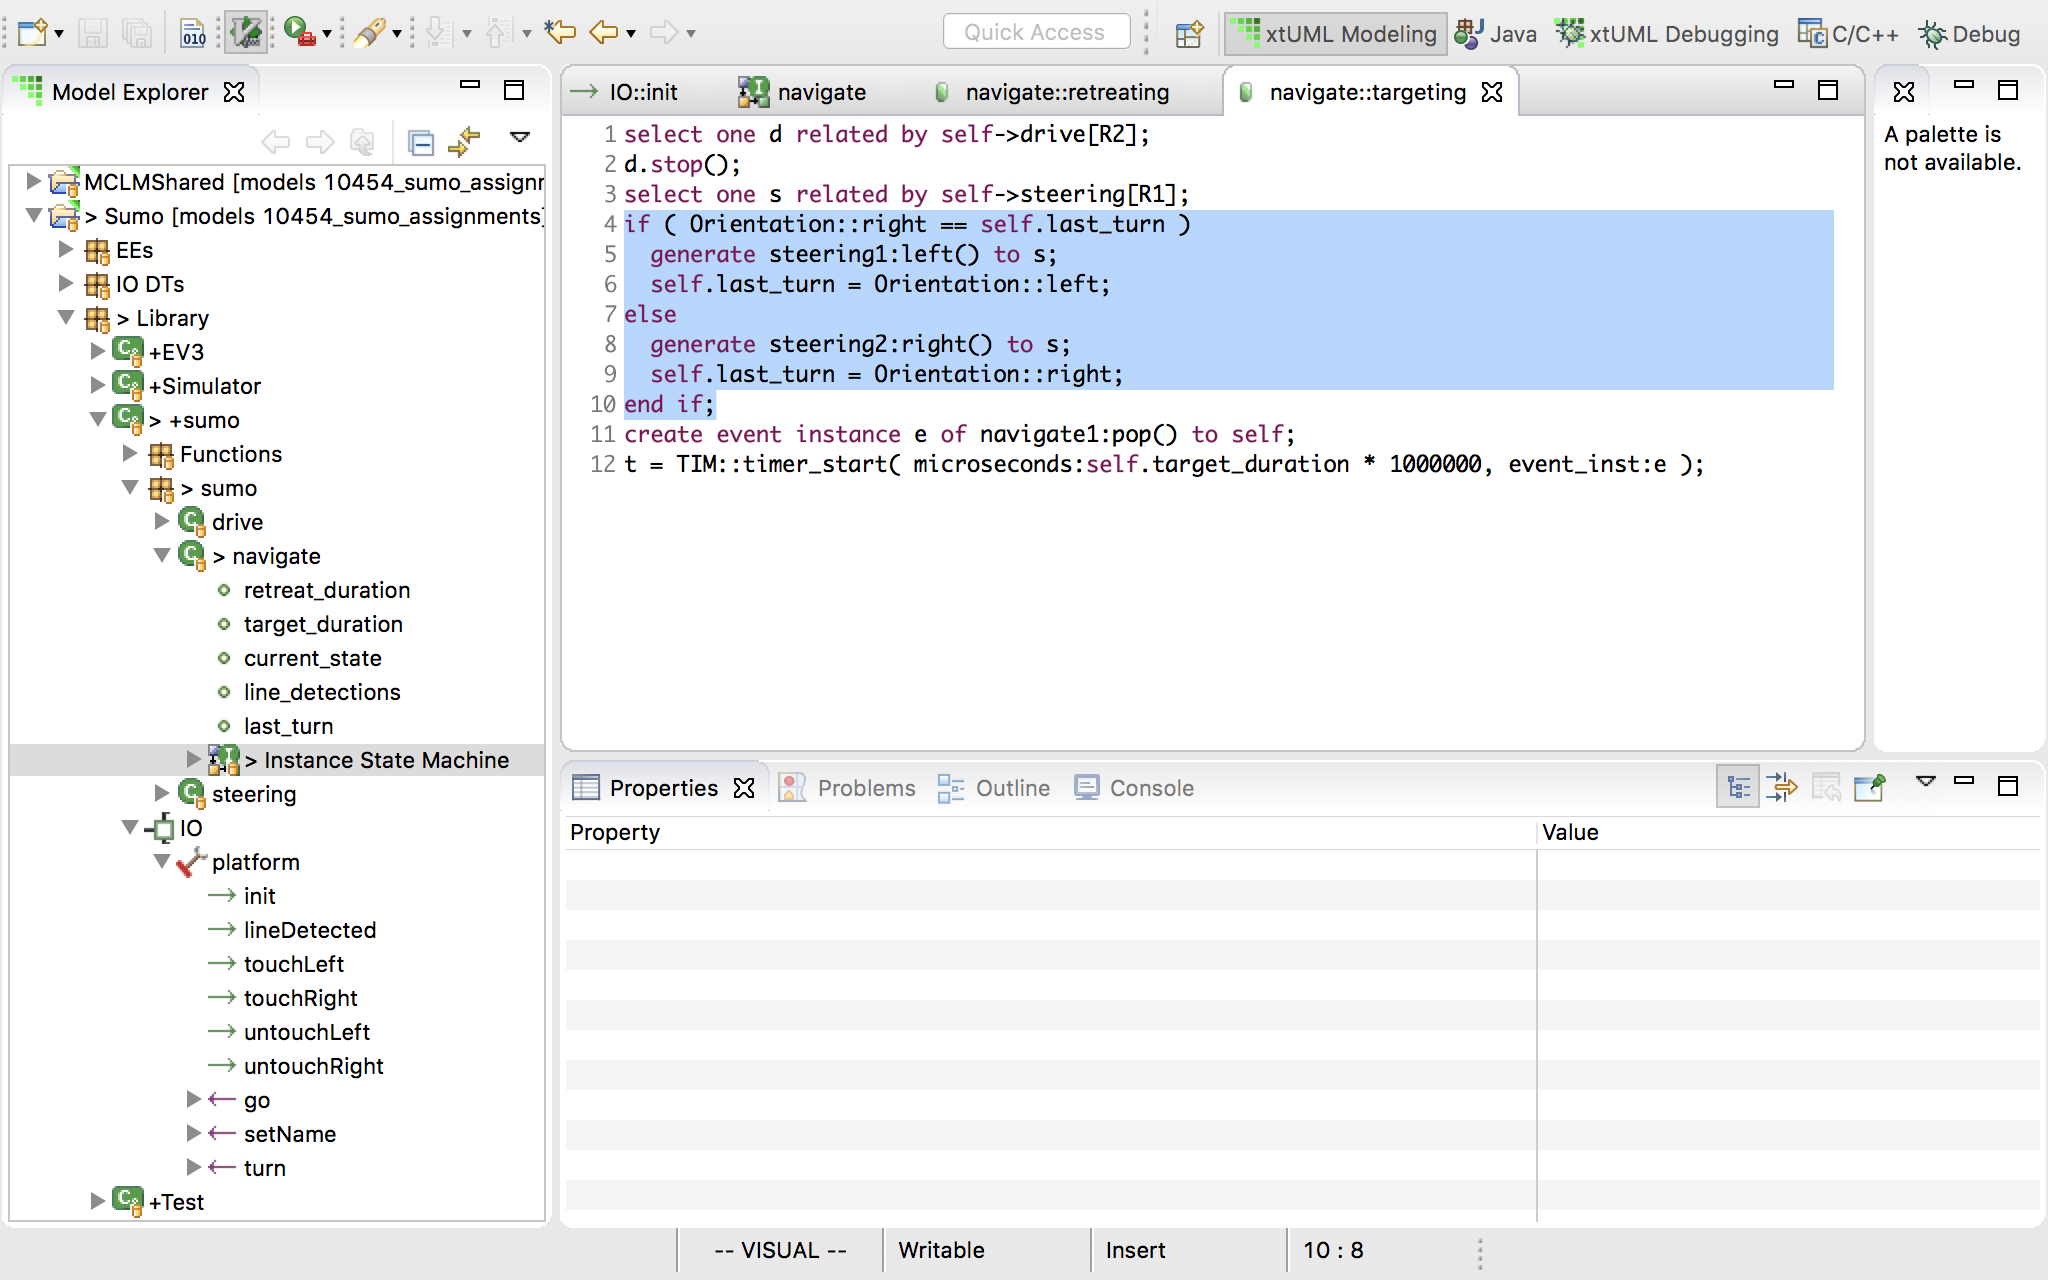The image size is (2048, 1280).
Task: Select the target_duration attribute
Action: [323, 624]
